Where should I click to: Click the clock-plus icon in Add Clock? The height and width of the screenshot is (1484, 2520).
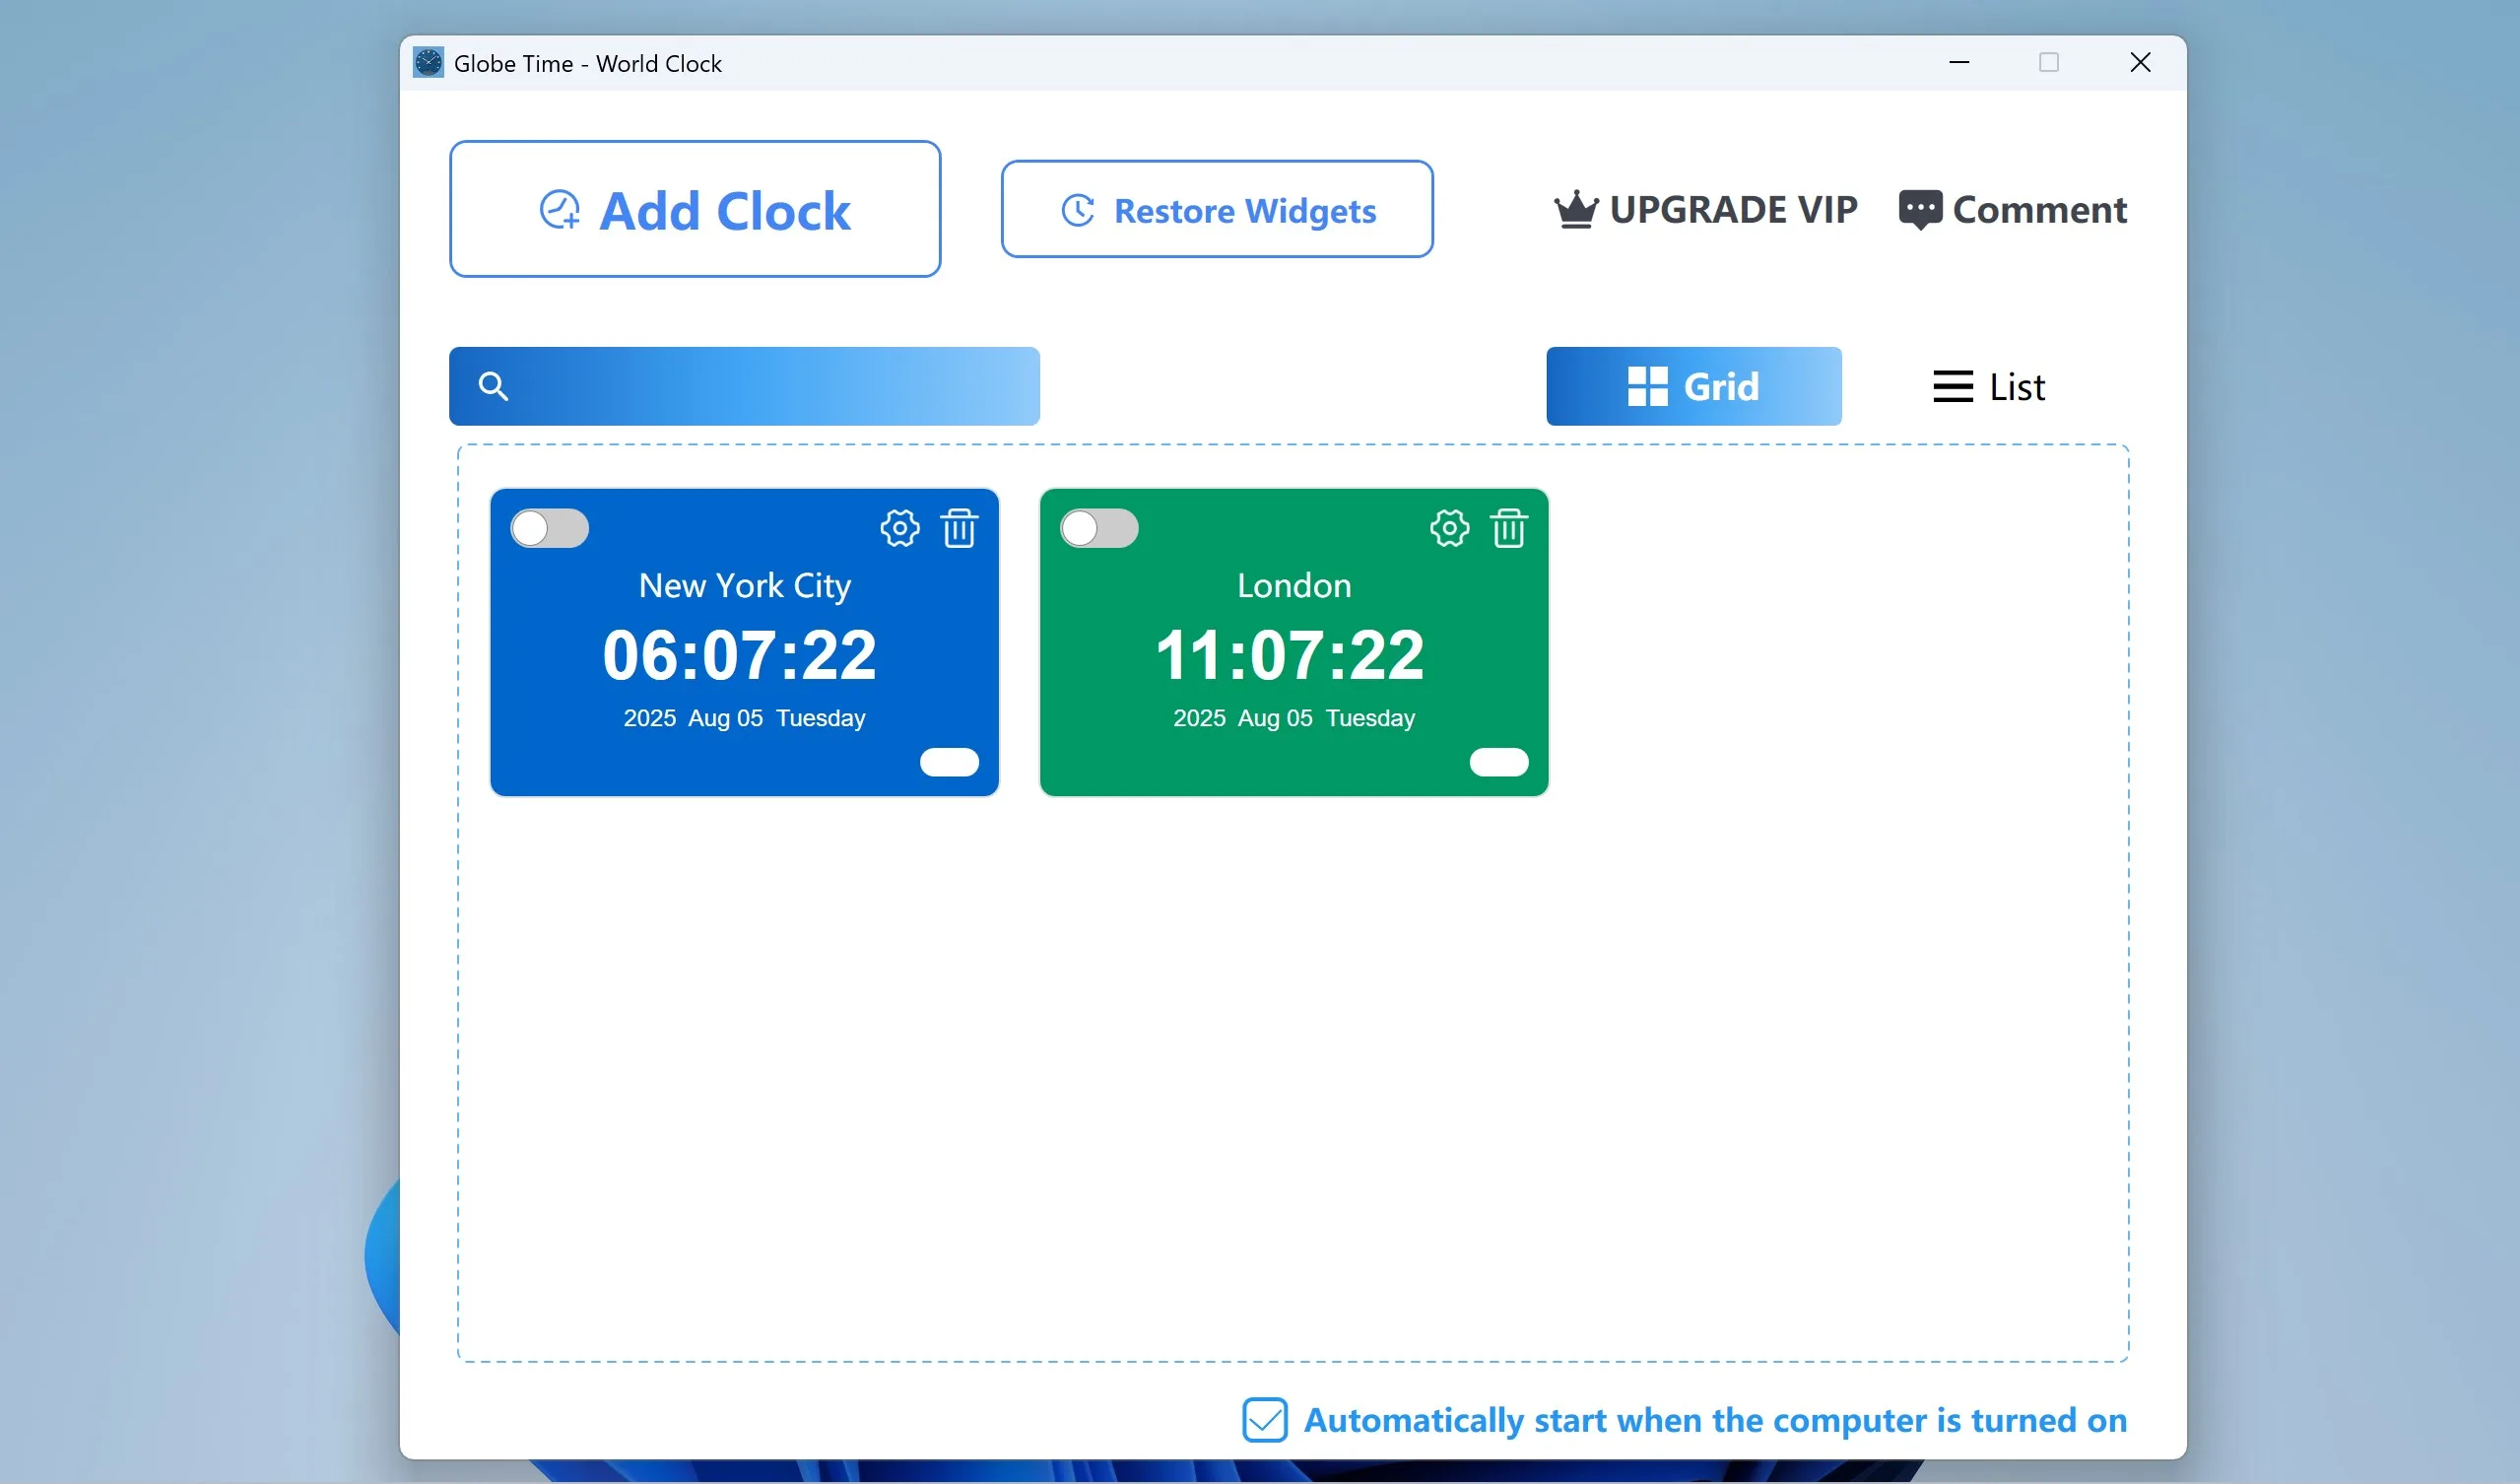(x=560, y=210)
